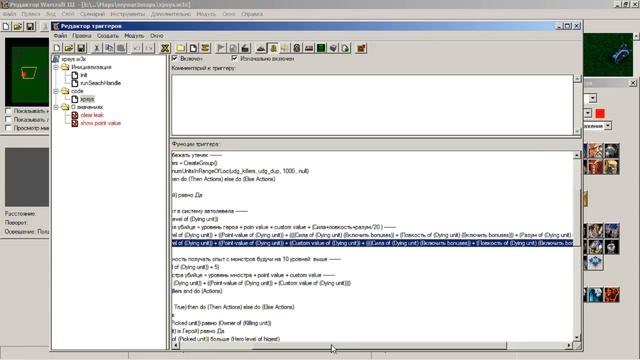Open player dropdown beside red color swatch
This screenshot has width=640, height=360.
click(x=588, y=113)
